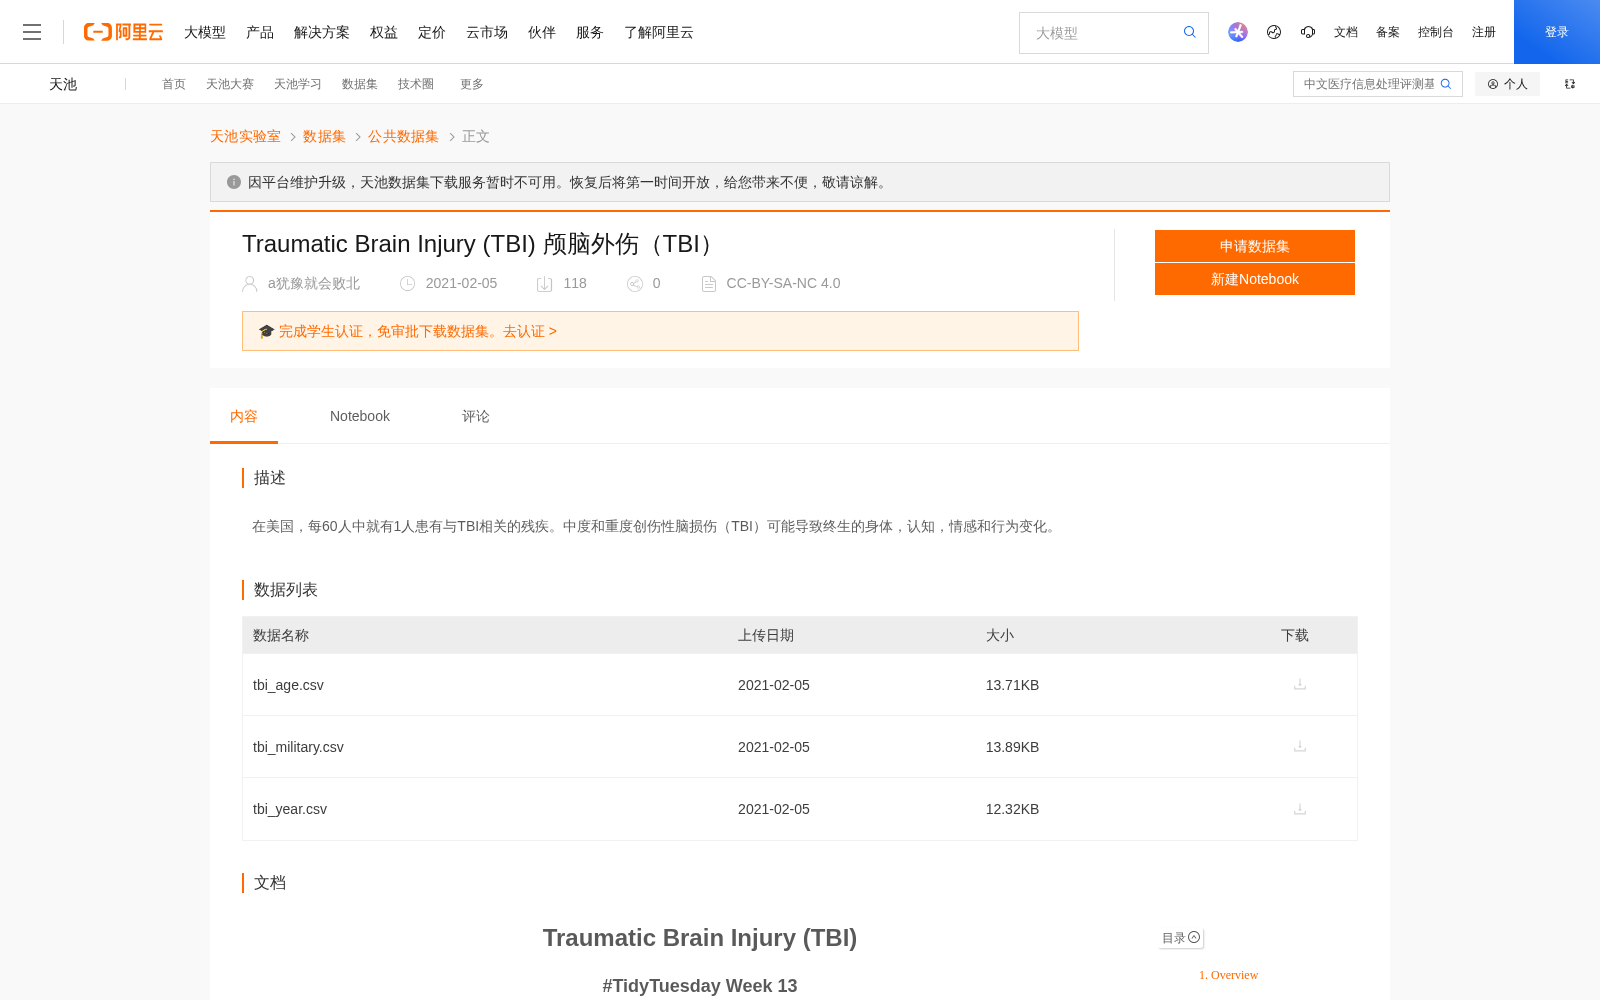This screenshot has height=1000, width=1600.
Task: Click the author avatar icon
Action: click(x=250, y=284)
